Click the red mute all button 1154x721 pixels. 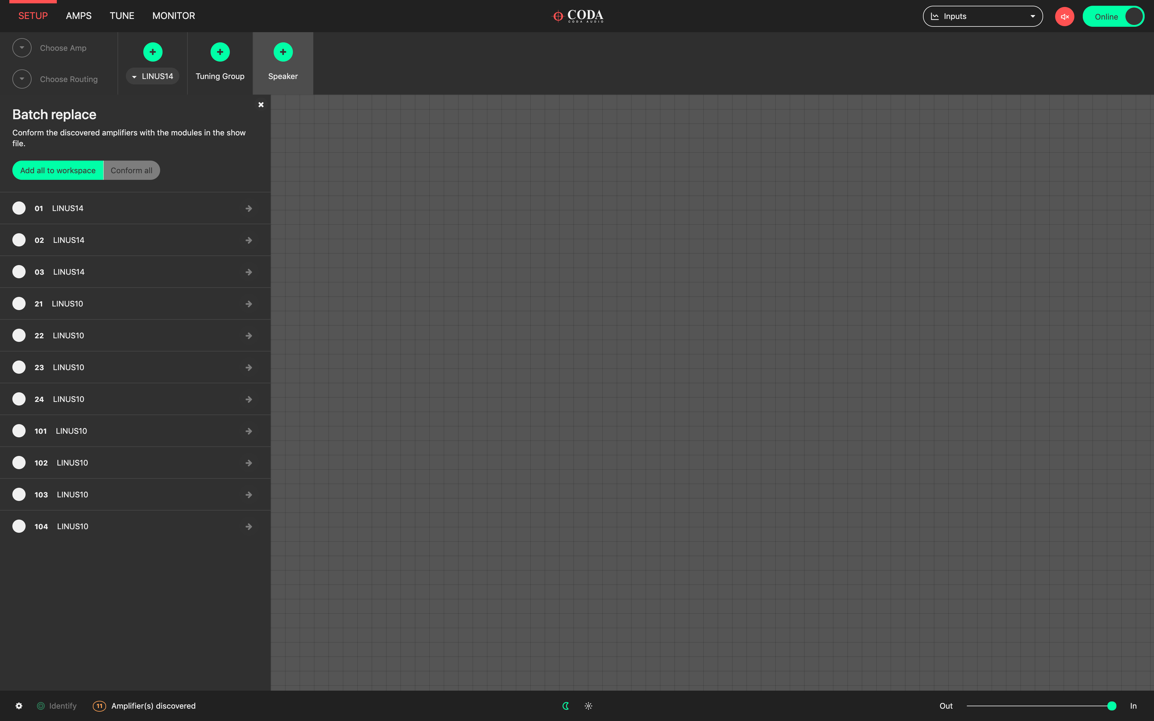[1064, 16]
